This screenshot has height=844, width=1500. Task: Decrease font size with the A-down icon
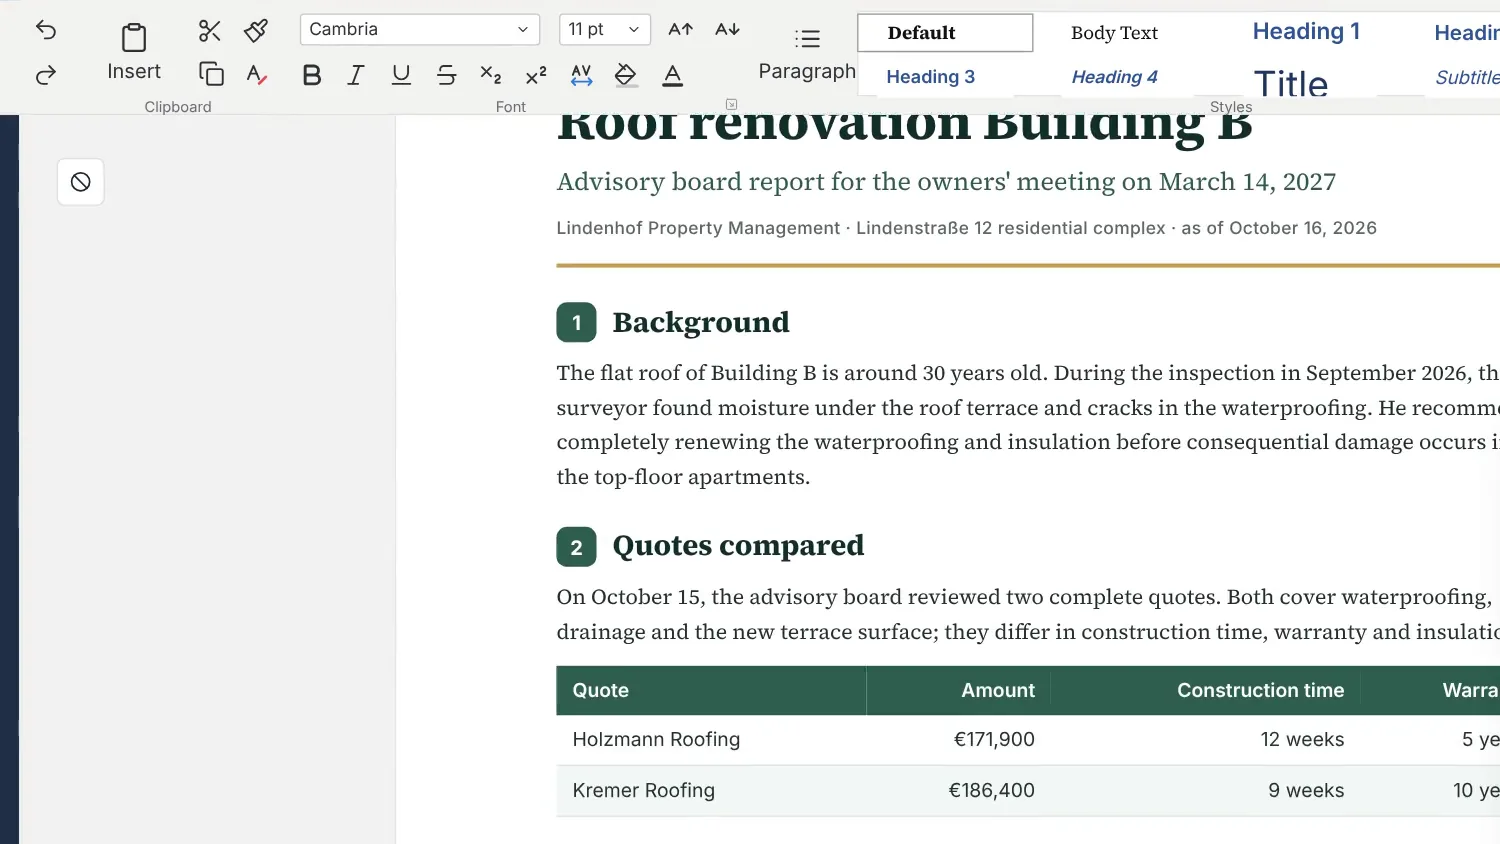(x=728, y=29)
